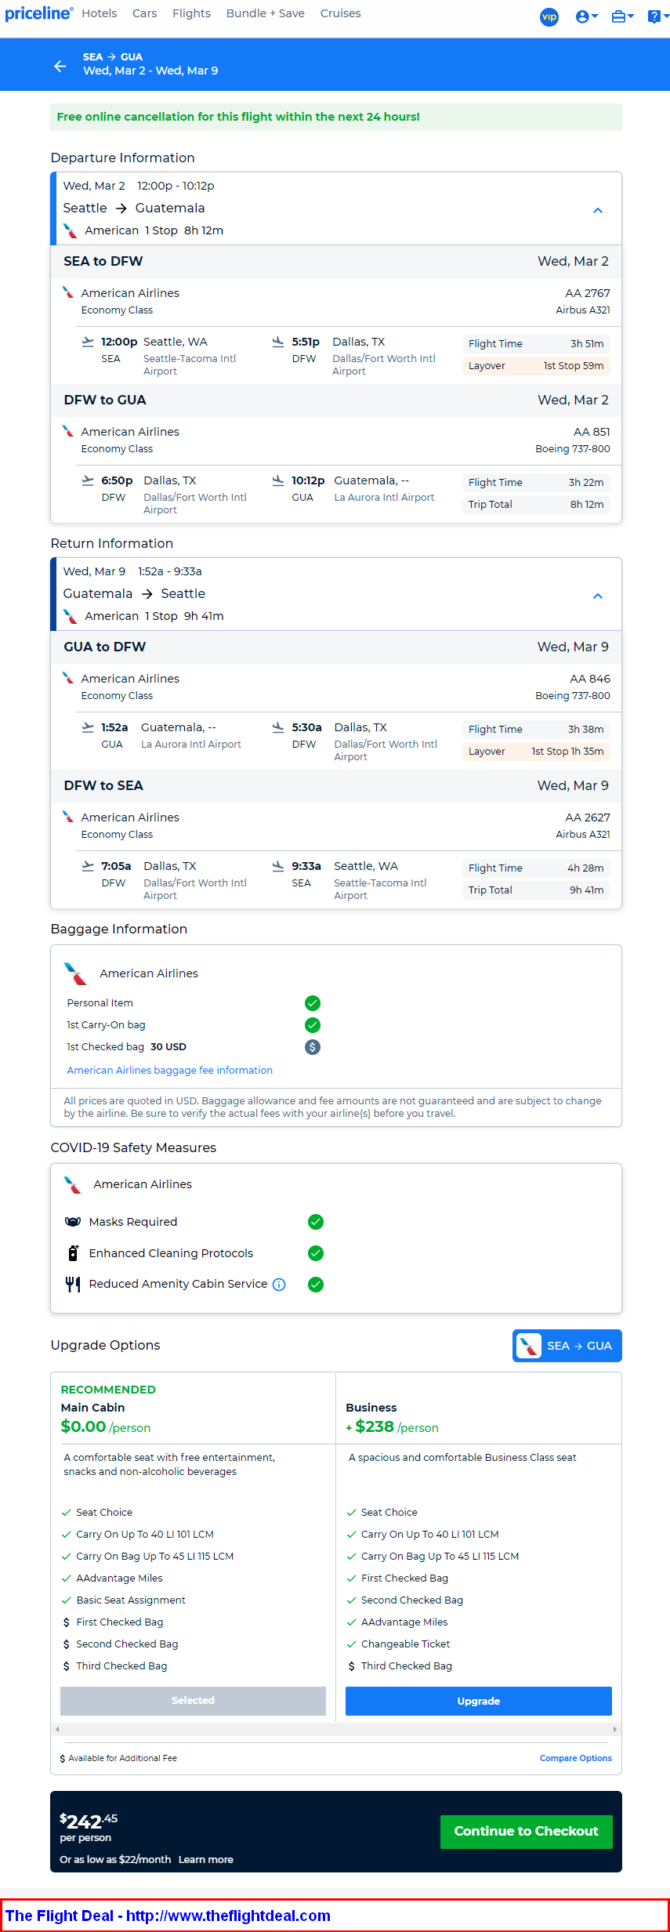Screen dimensions: 670x1932
Task: Click the back arrow beside SEA → GUA
Action: (60, 66)
